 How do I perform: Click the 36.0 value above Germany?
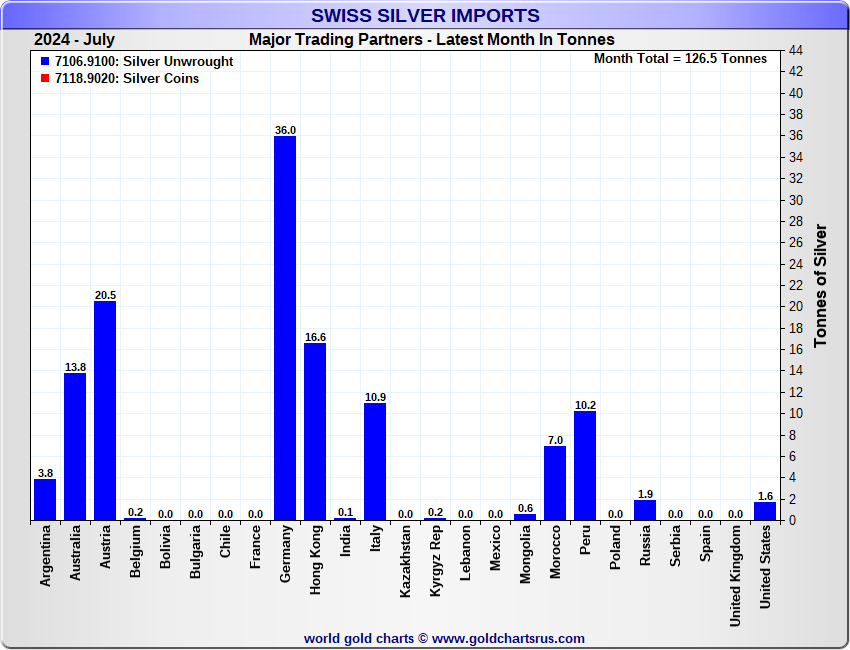[x=285, y=130]
